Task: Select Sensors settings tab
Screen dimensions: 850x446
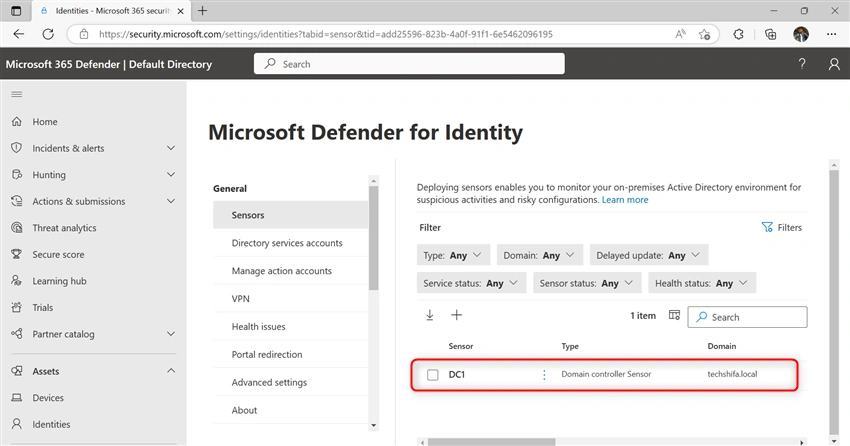Action: tap(291, 215)
